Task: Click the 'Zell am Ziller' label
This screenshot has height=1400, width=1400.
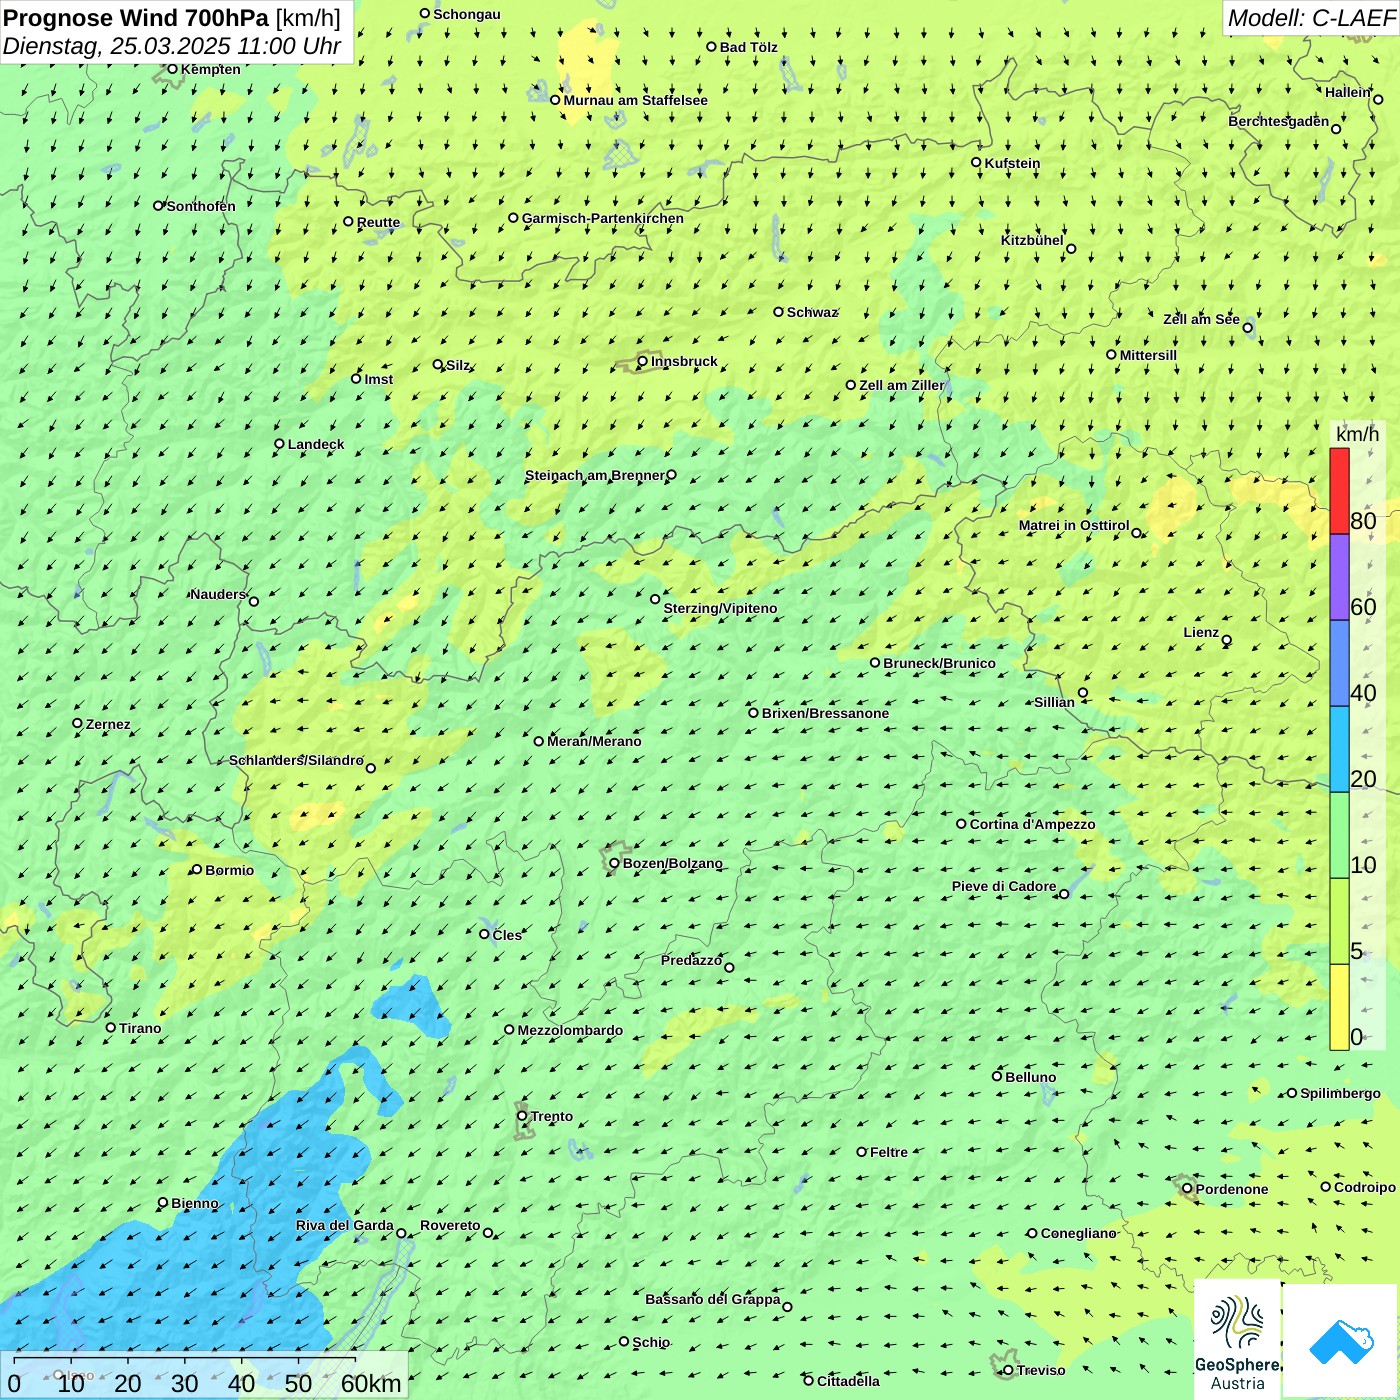Action: 902,385
